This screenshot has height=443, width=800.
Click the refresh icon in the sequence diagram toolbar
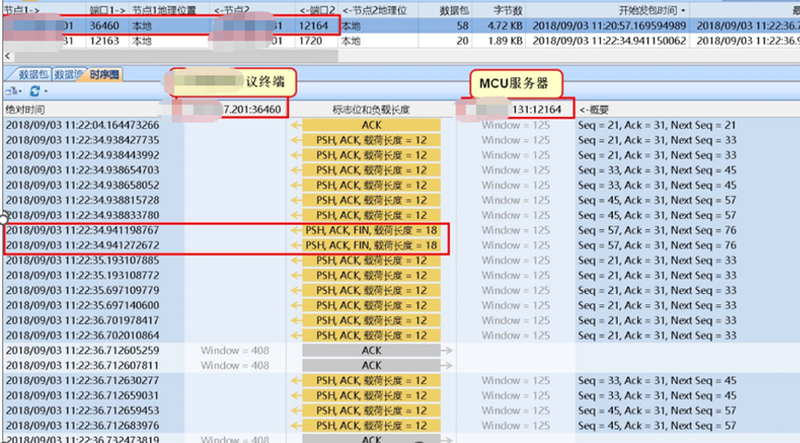coord(35,91)
